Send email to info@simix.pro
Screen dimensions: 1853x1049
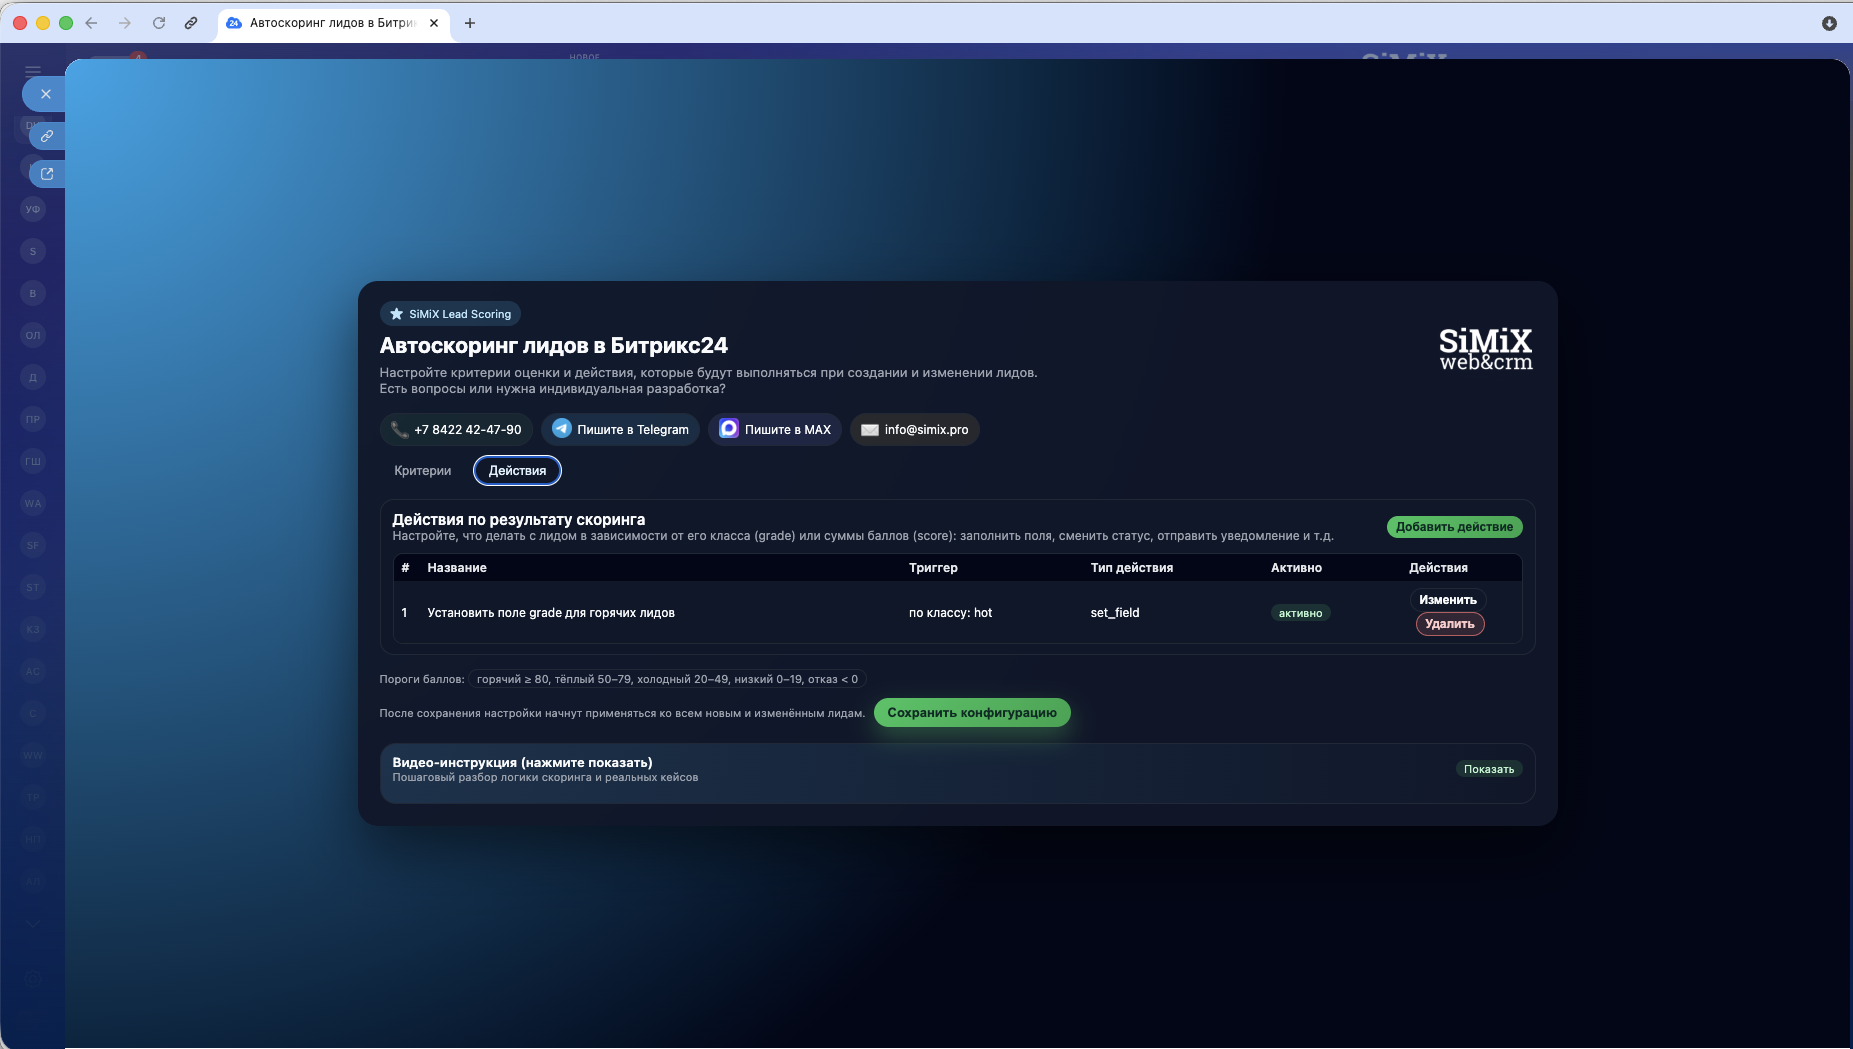(915, 430)
